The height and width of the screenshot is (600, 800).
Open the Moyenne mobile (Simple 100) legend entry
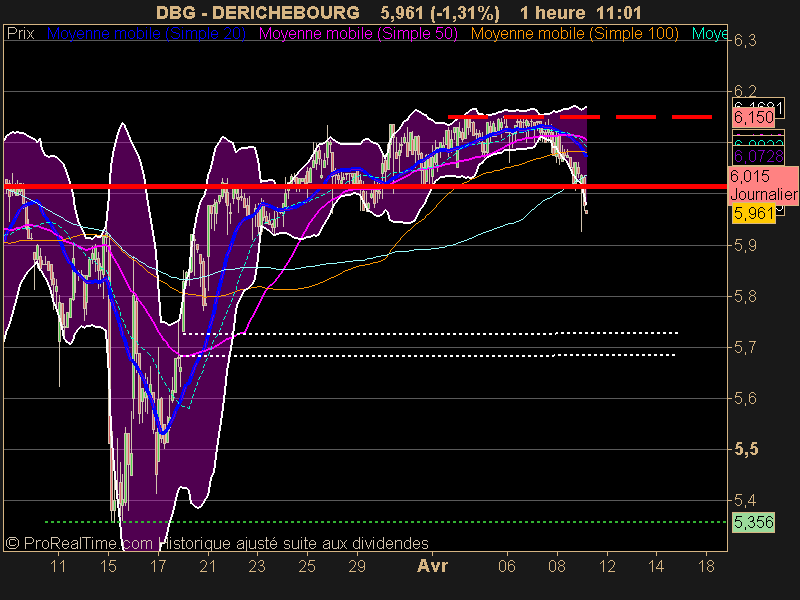point(575,34)
